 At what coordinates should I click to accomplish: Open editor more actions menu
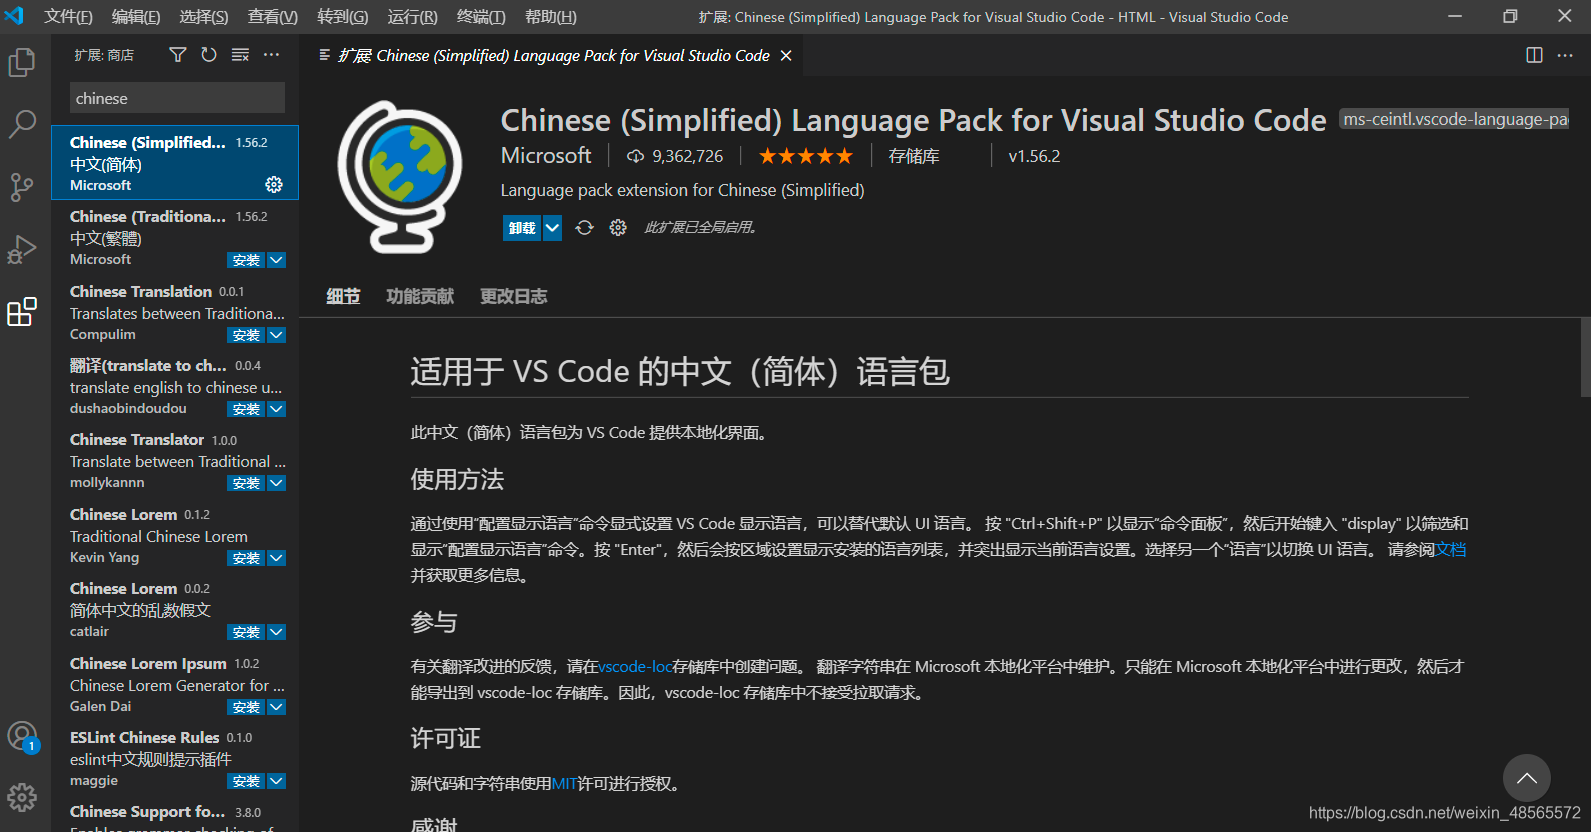click(x=1565, y=55)
